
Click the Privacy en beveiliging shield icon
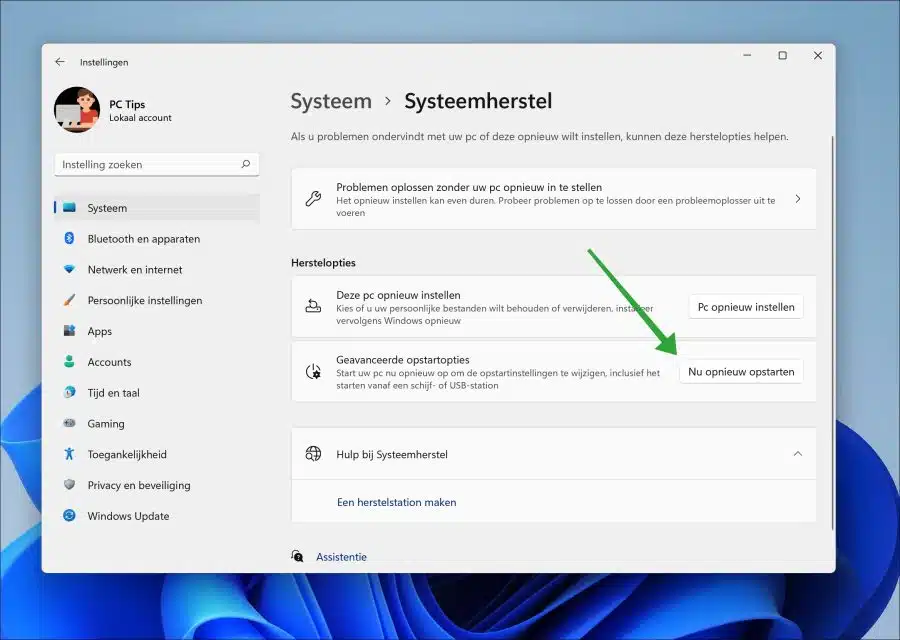coord(69,484)
